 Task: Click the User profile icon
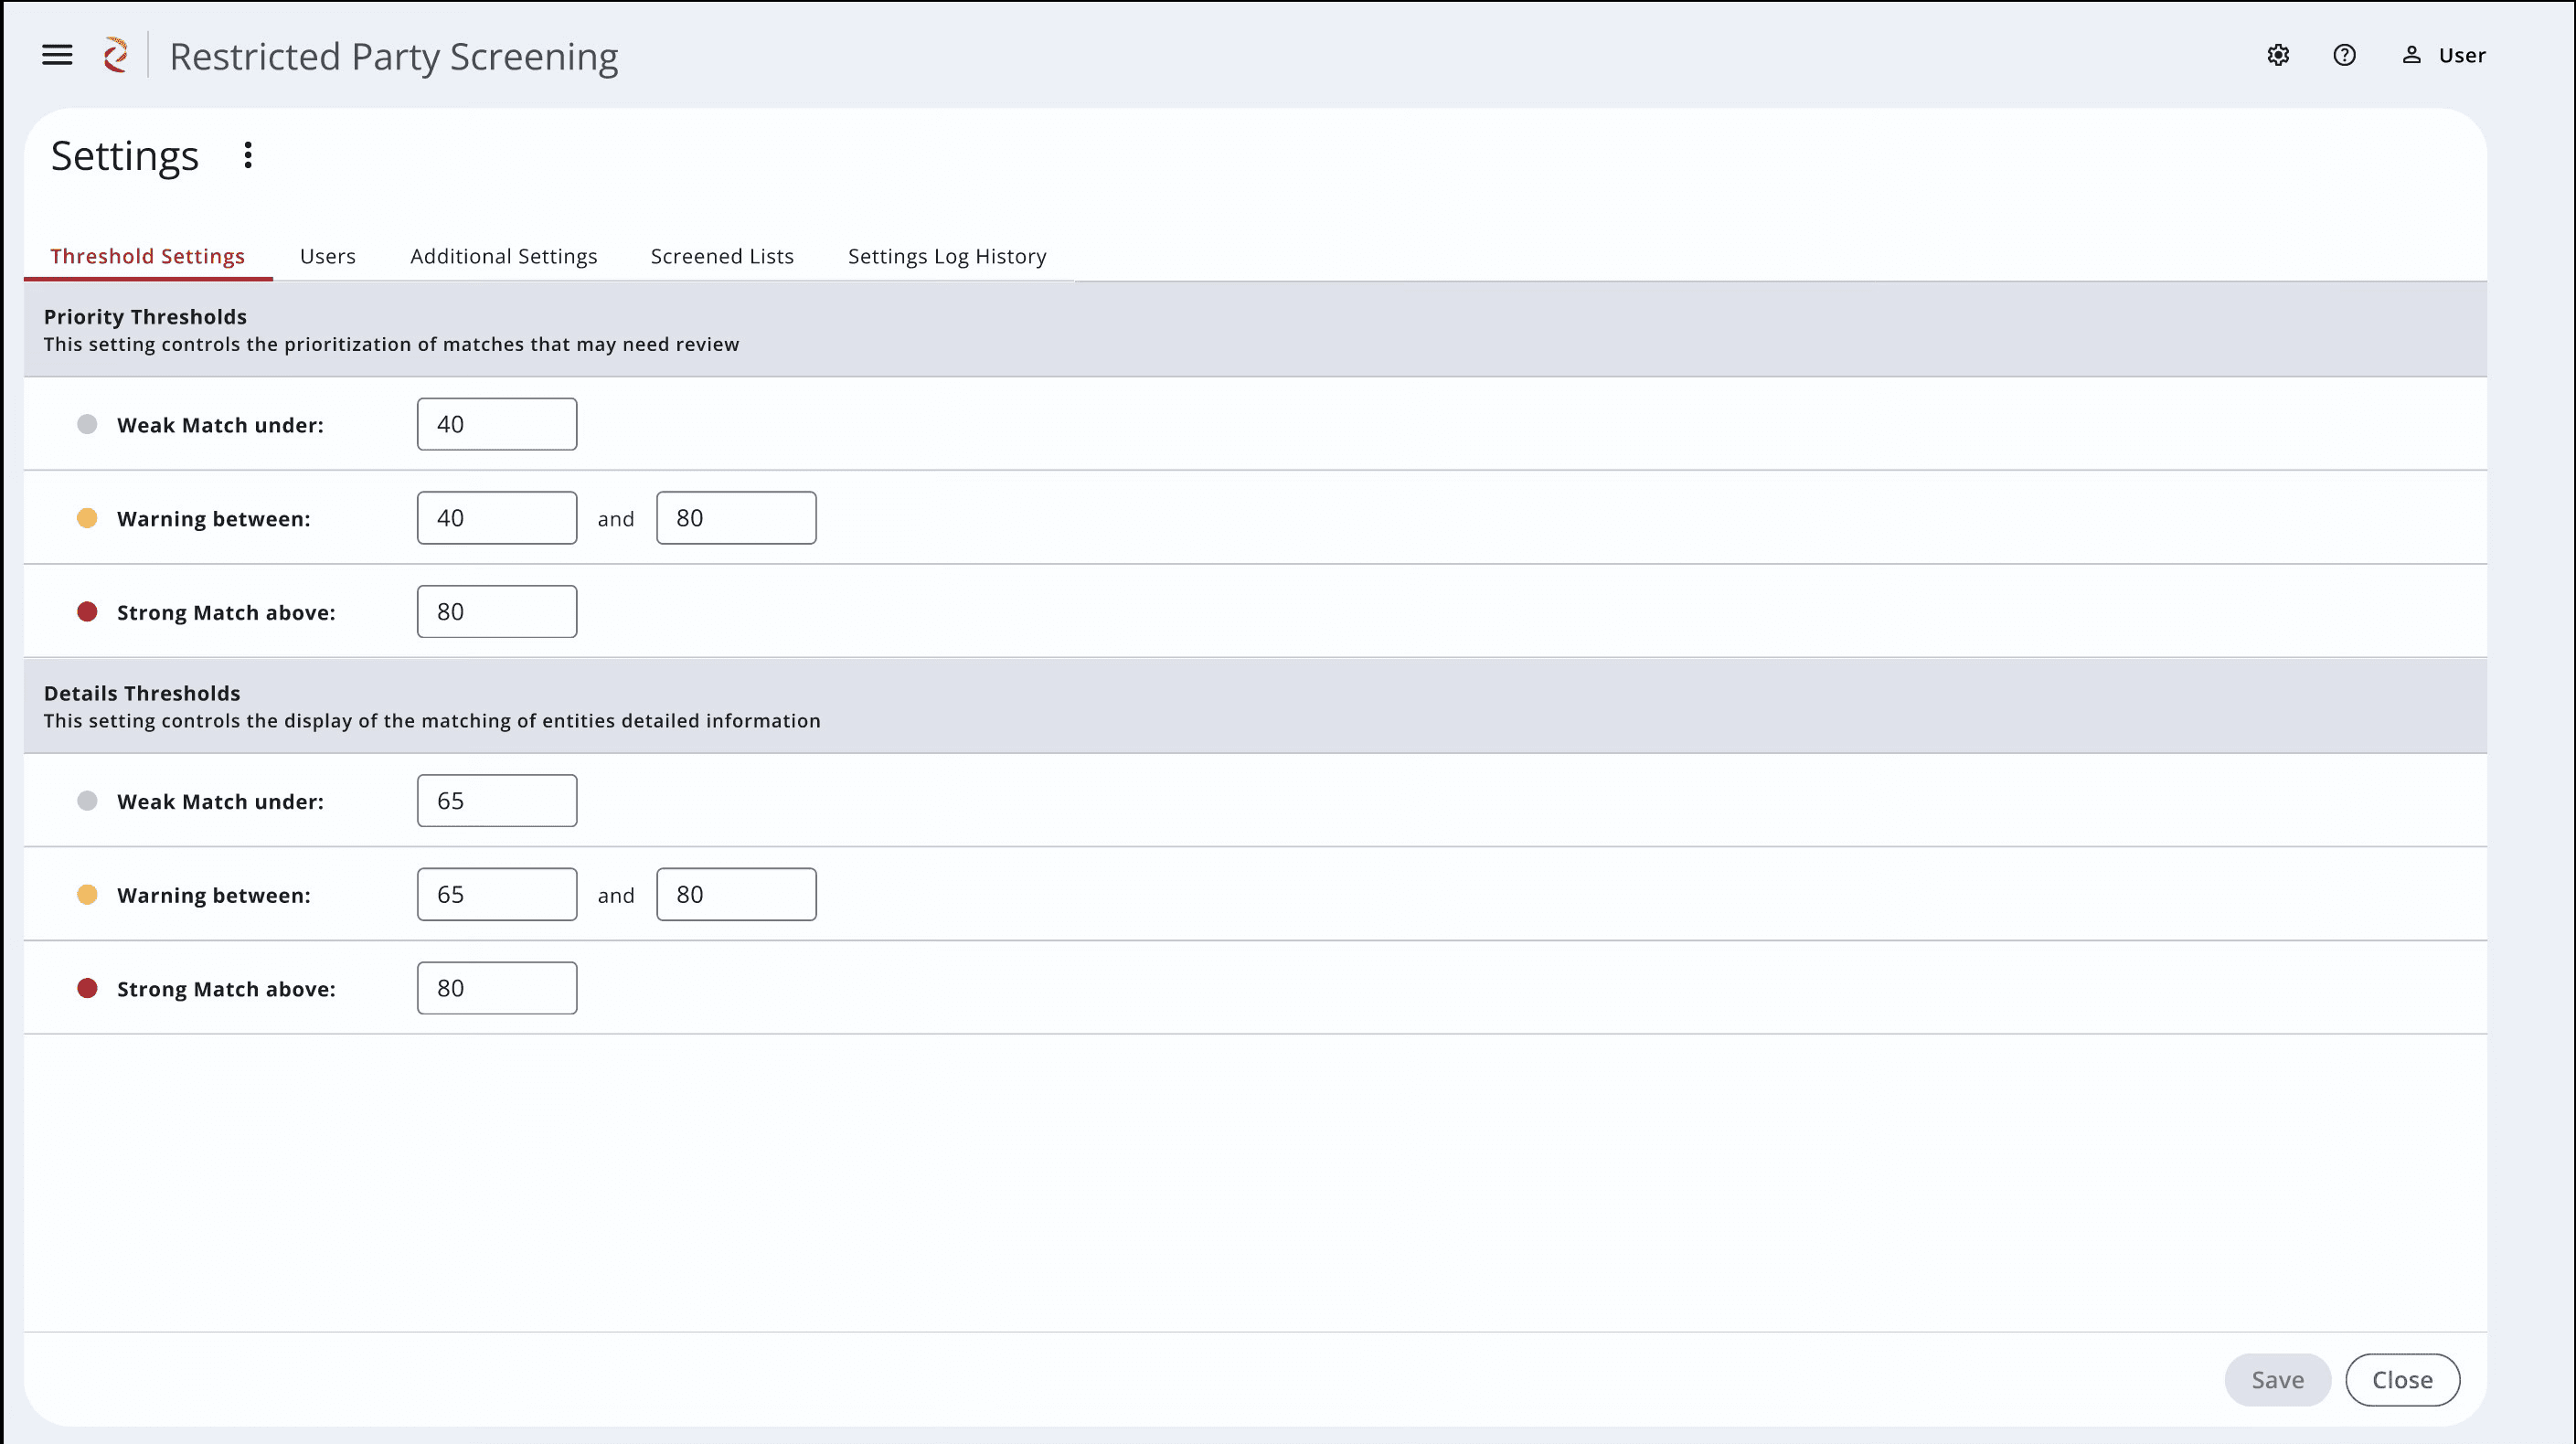pyautogui.click(x=2411, y=55)
